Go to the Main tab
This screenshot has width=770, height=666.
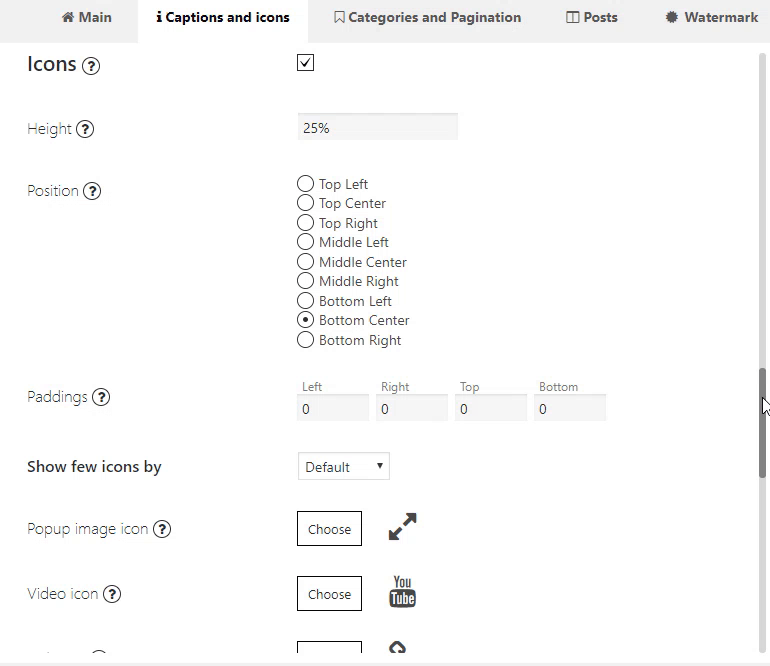pyautogui.click(x=86, y=18)
